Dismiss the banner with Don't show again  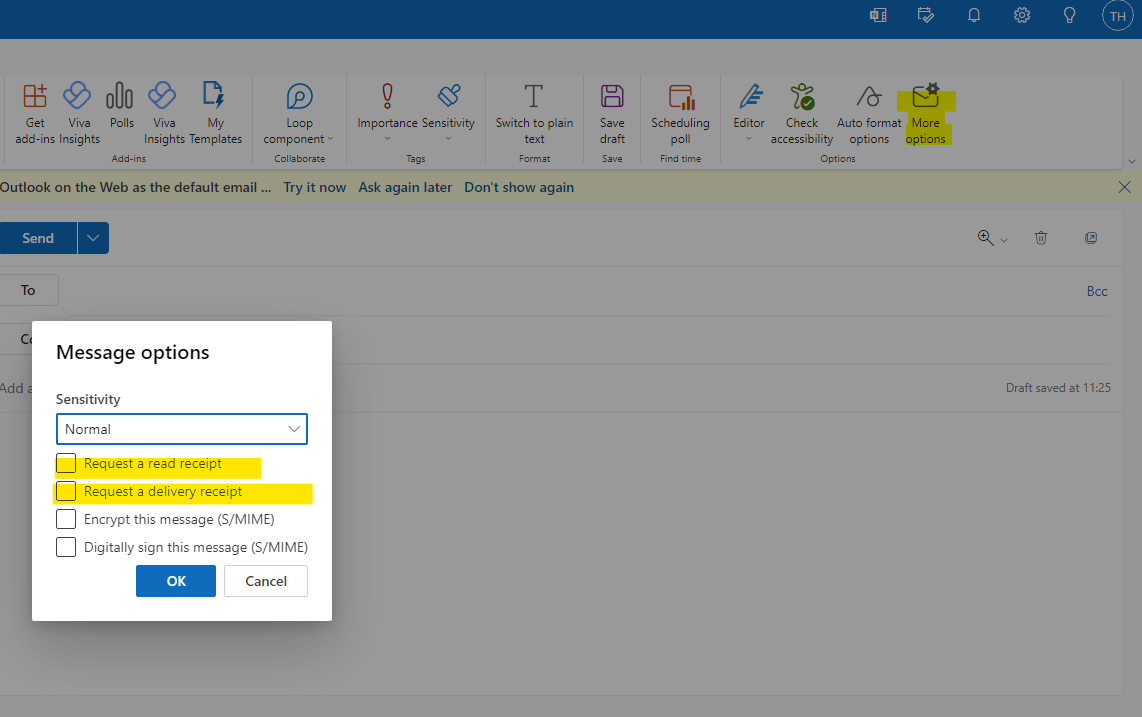click(x=519, y=186)
